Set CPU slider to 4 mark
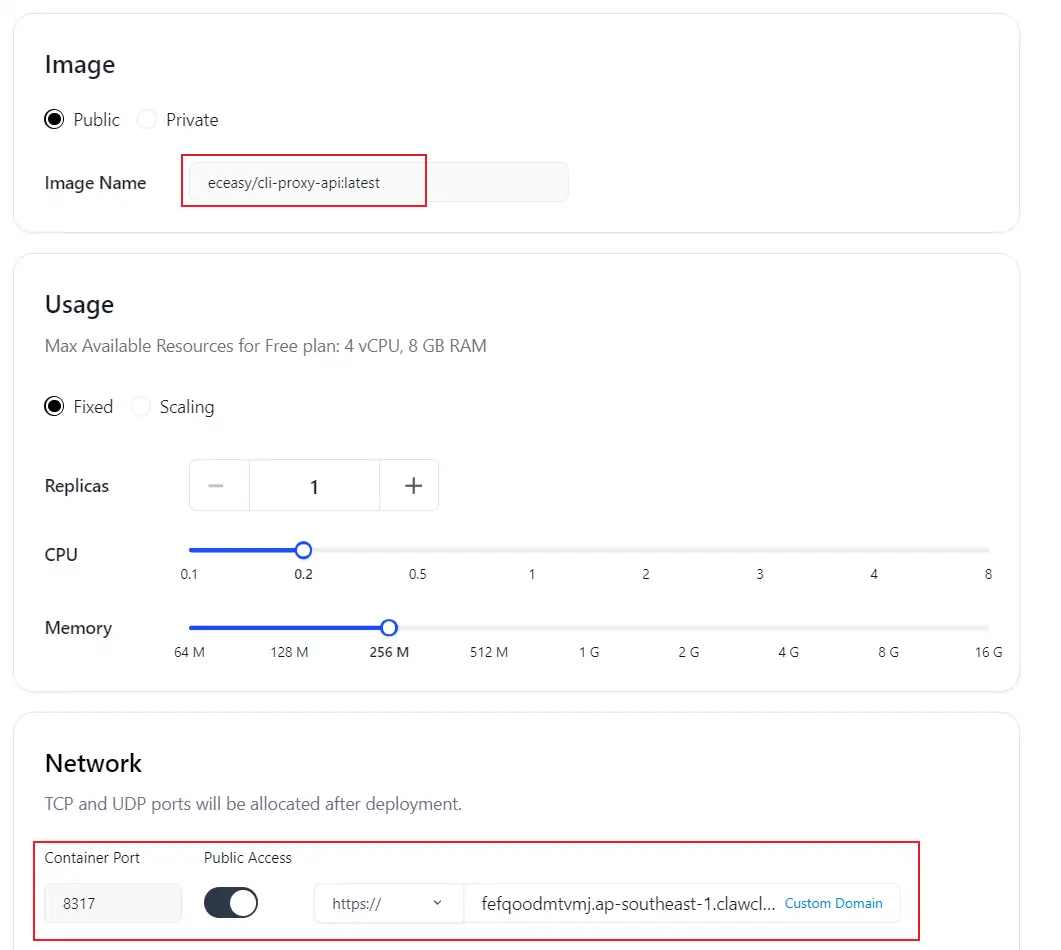 [874, 550]
